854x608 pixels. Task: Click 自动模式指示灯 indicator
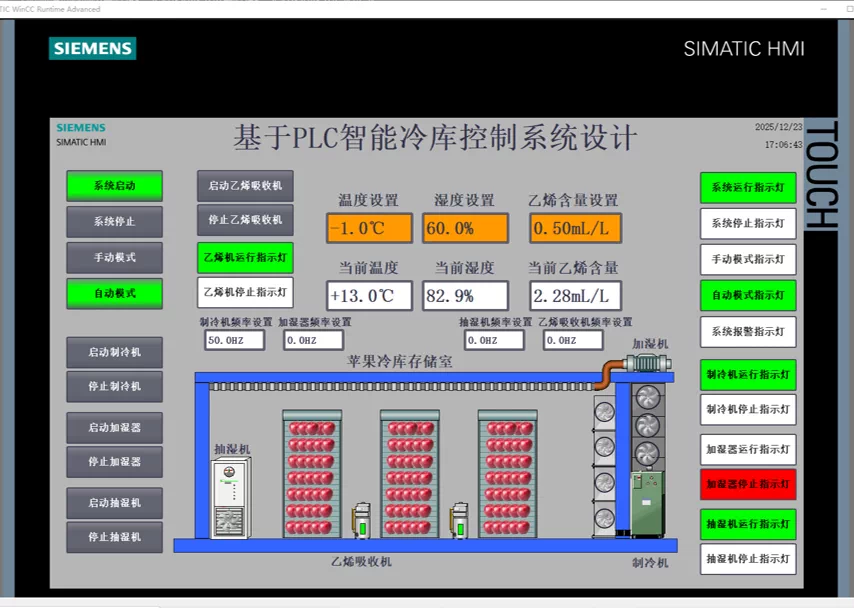748,296
